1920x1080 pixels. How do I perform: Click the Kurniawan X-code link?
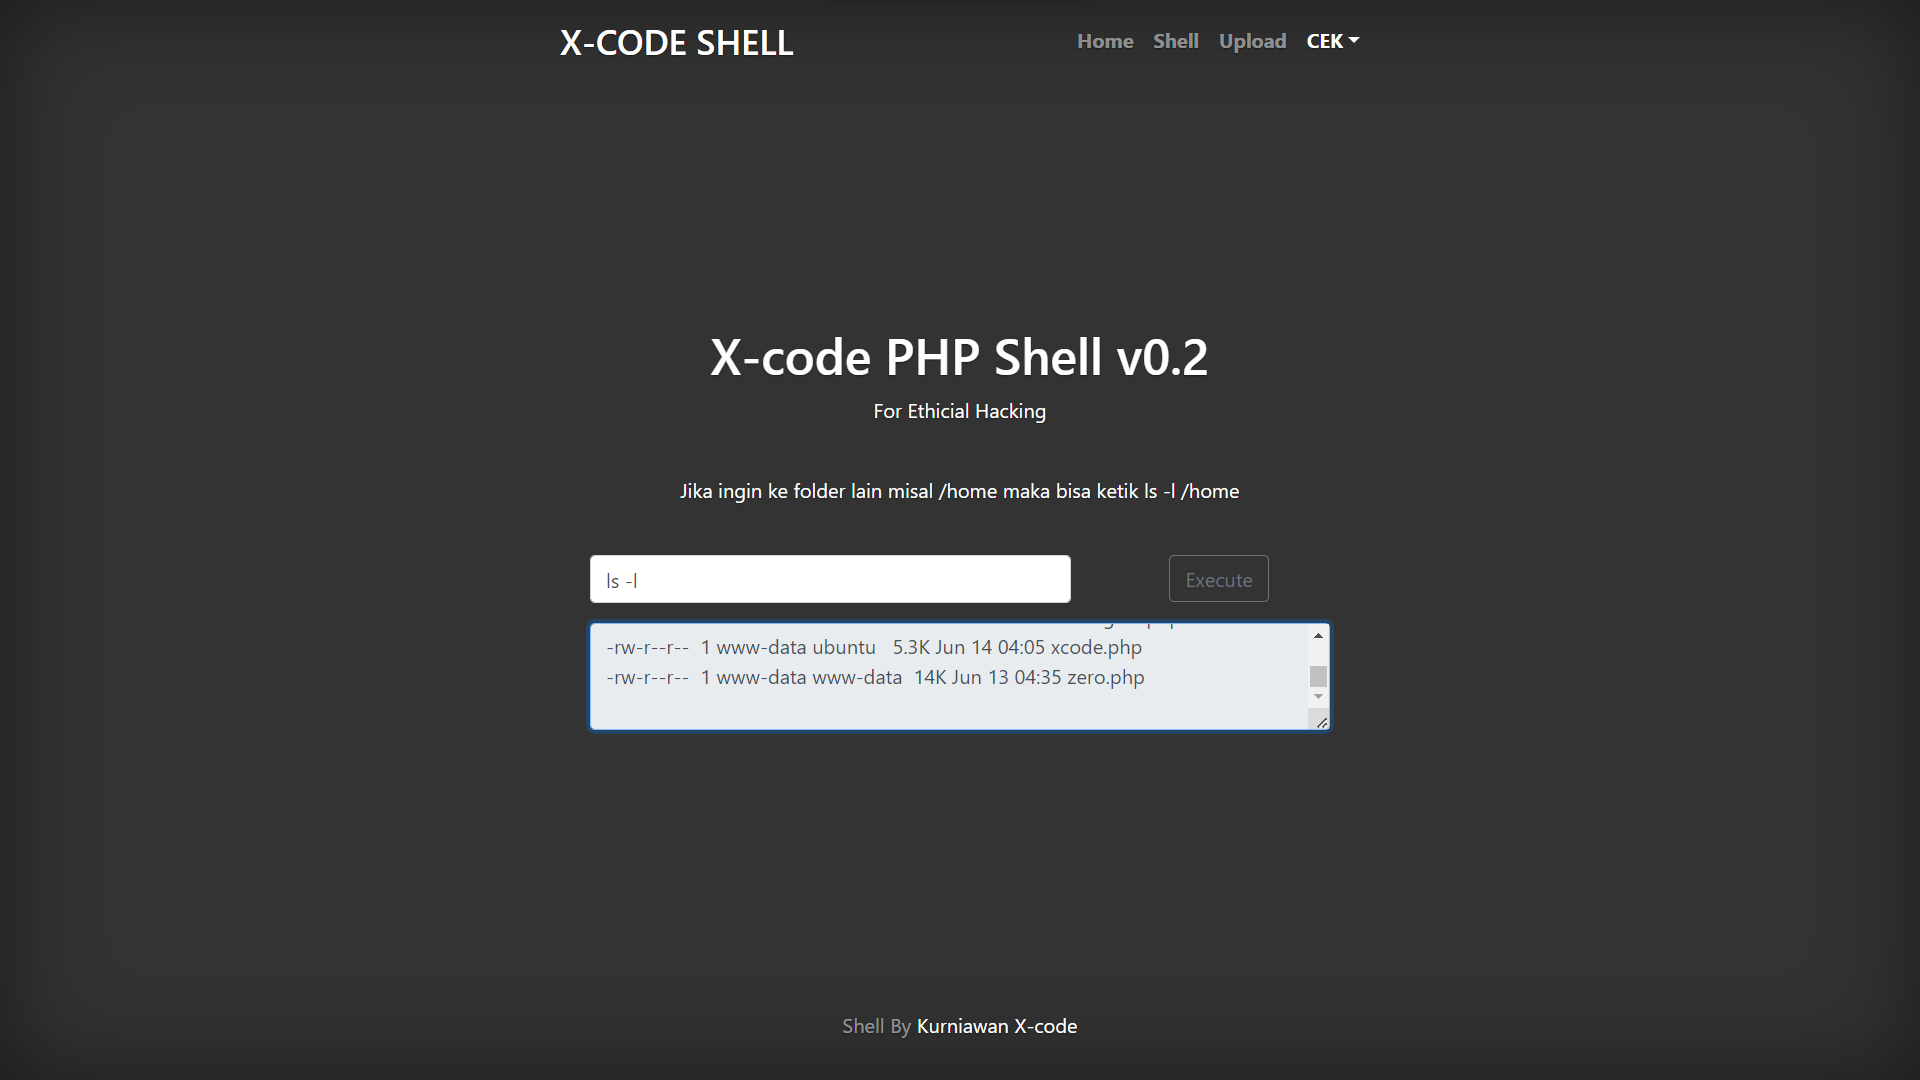[x=996, y=1026]
